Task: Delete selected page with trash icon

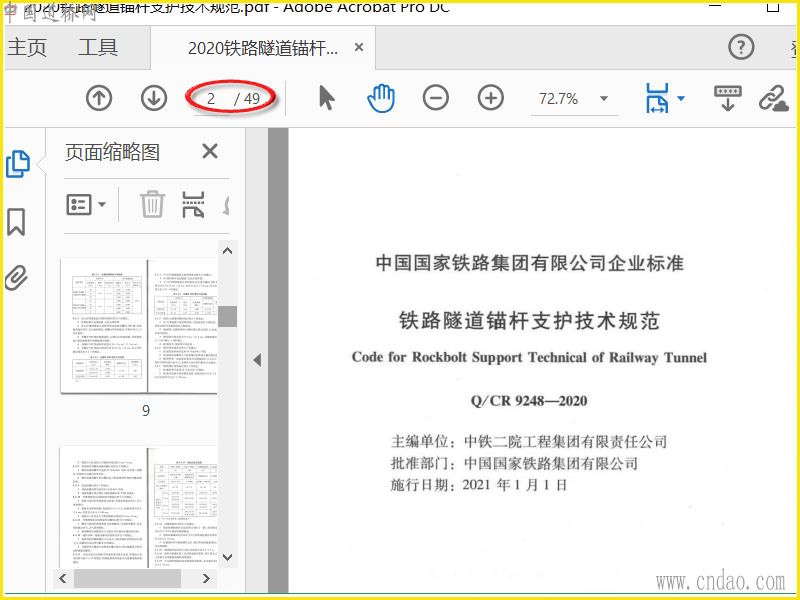Action: click(x=153, y=204)
